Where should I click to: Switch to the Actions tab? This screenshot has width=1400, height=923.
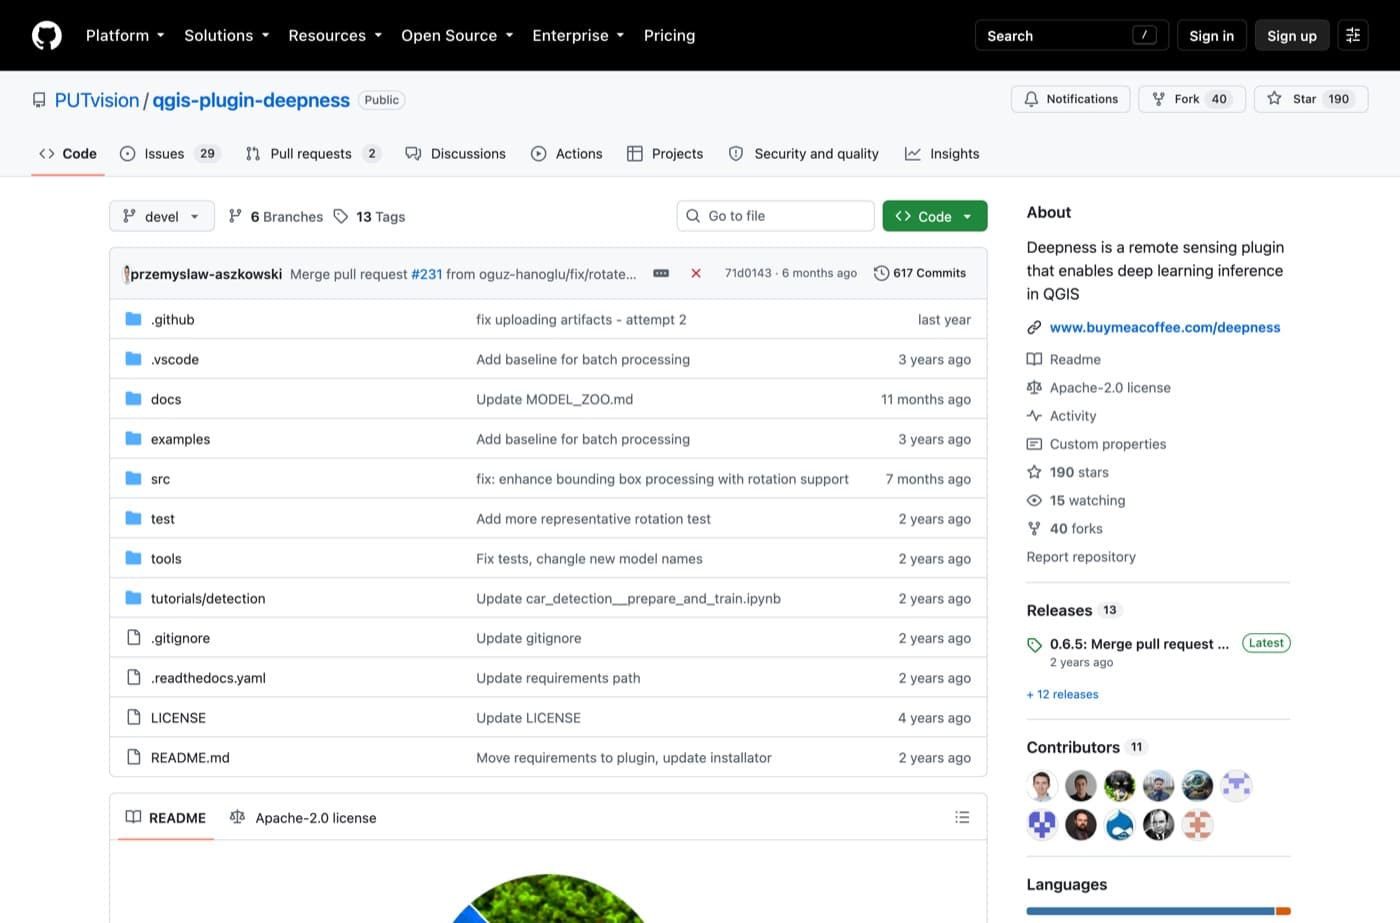[x=566, y=154]
